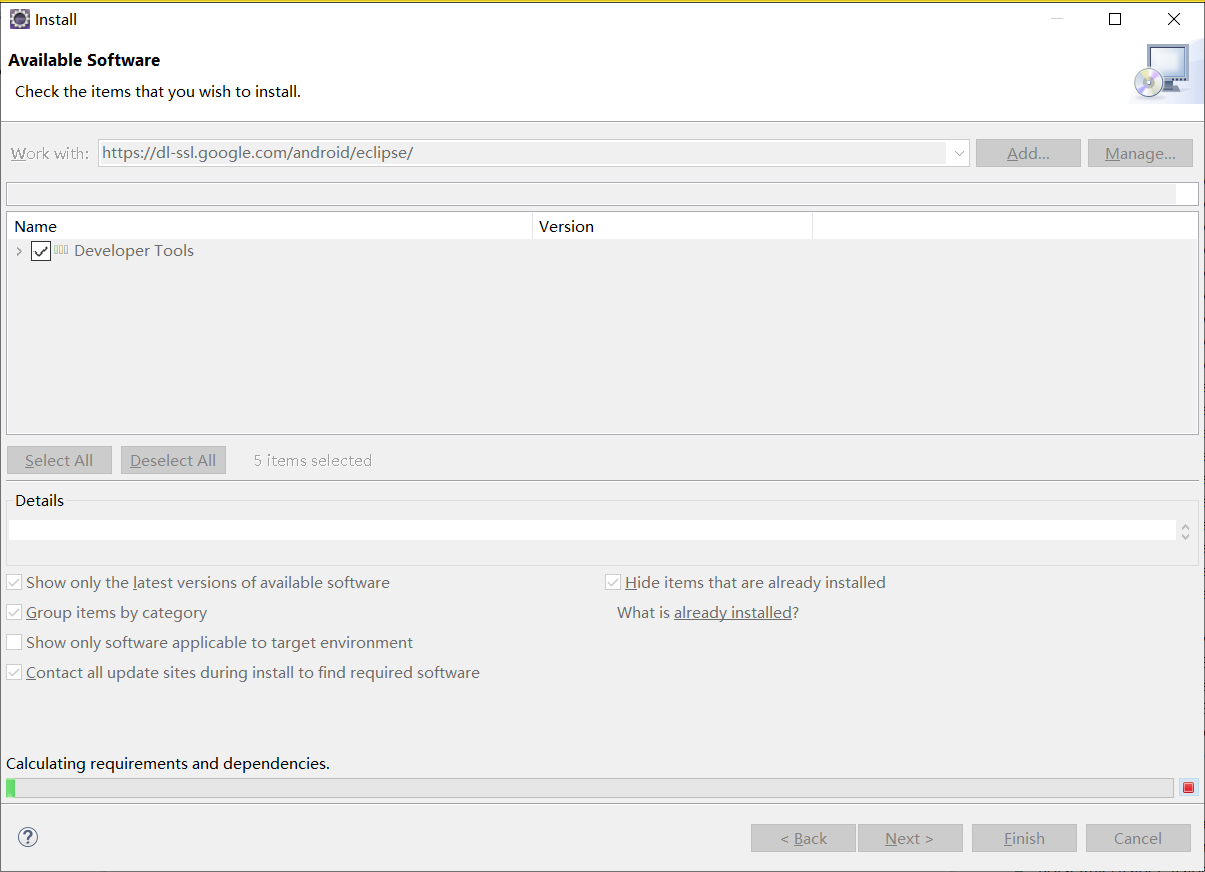Toggle Hide items that are already installed
Image resolution: width=1205 pixels, height=872 pixels.
pyautogui.click(x=613, y=582)
